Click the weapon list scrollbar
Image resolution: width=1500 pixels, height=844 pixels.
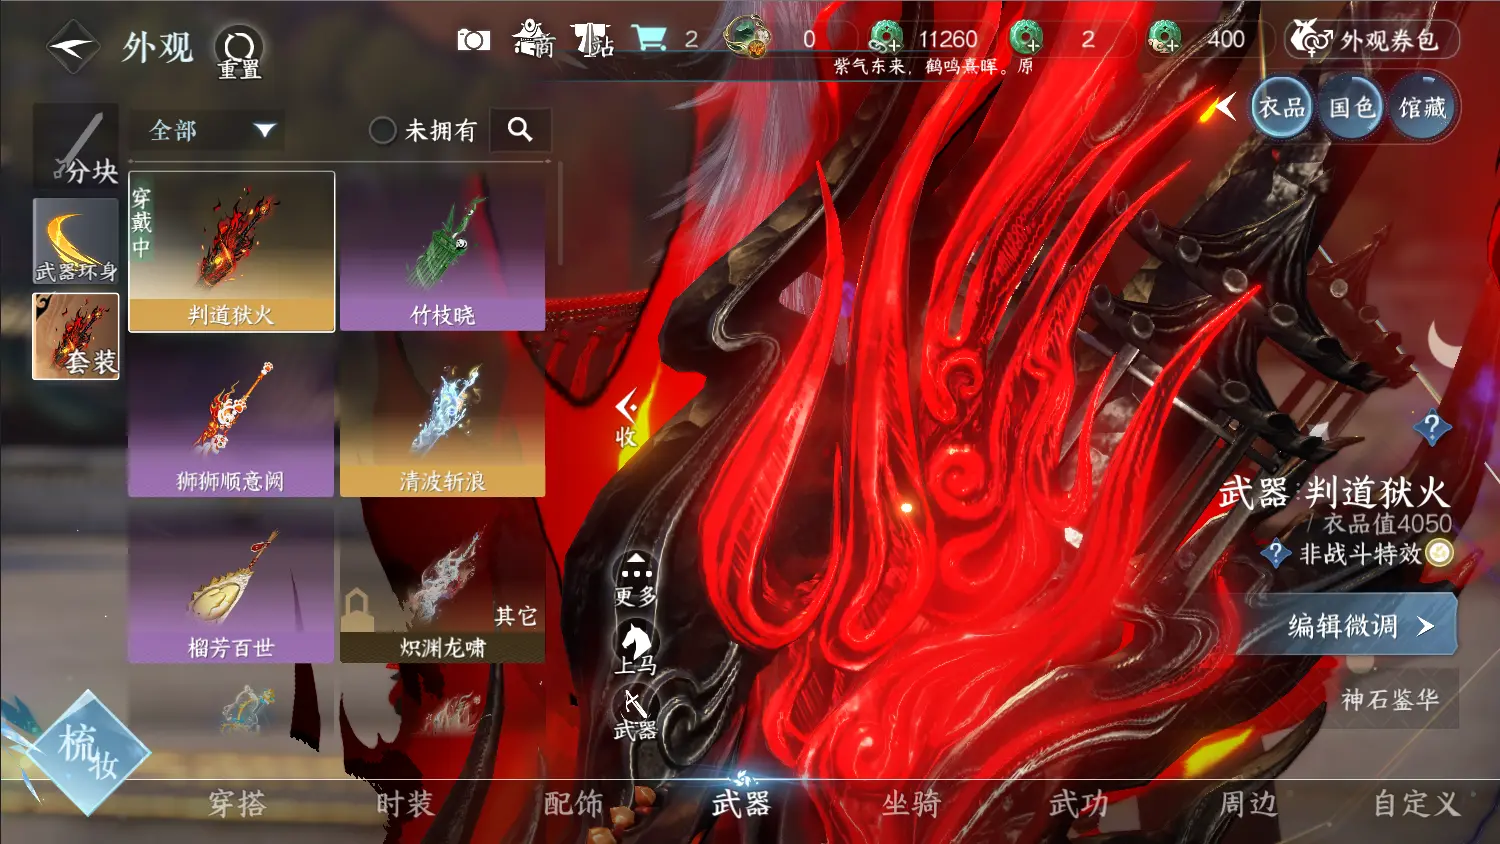(x=560, y=214)
